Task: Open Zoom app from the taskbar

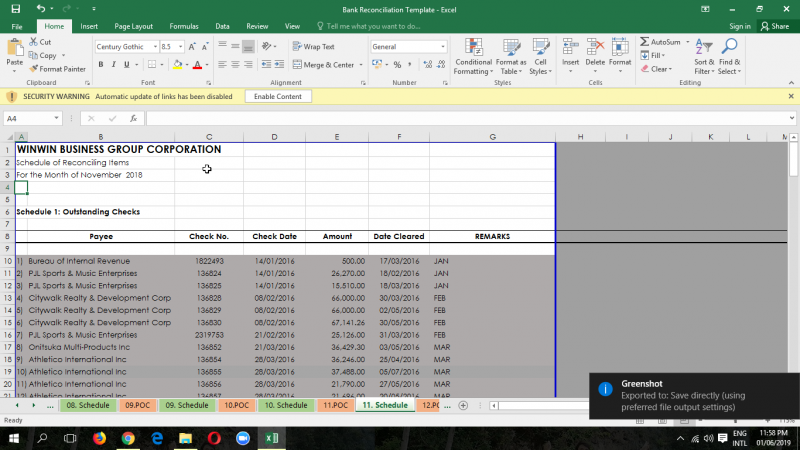Action: pos(242,438)
